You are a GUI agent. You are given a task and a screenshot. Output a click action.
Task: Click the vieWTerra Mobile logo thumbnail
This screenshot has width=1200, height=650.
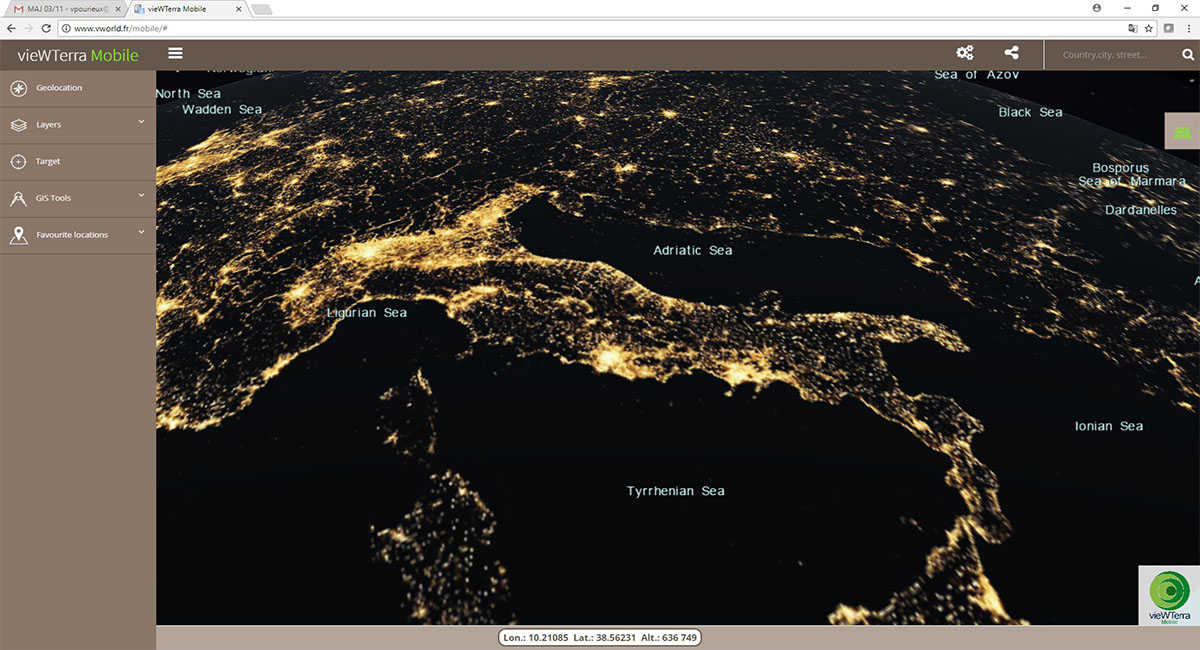point(1169,596)
